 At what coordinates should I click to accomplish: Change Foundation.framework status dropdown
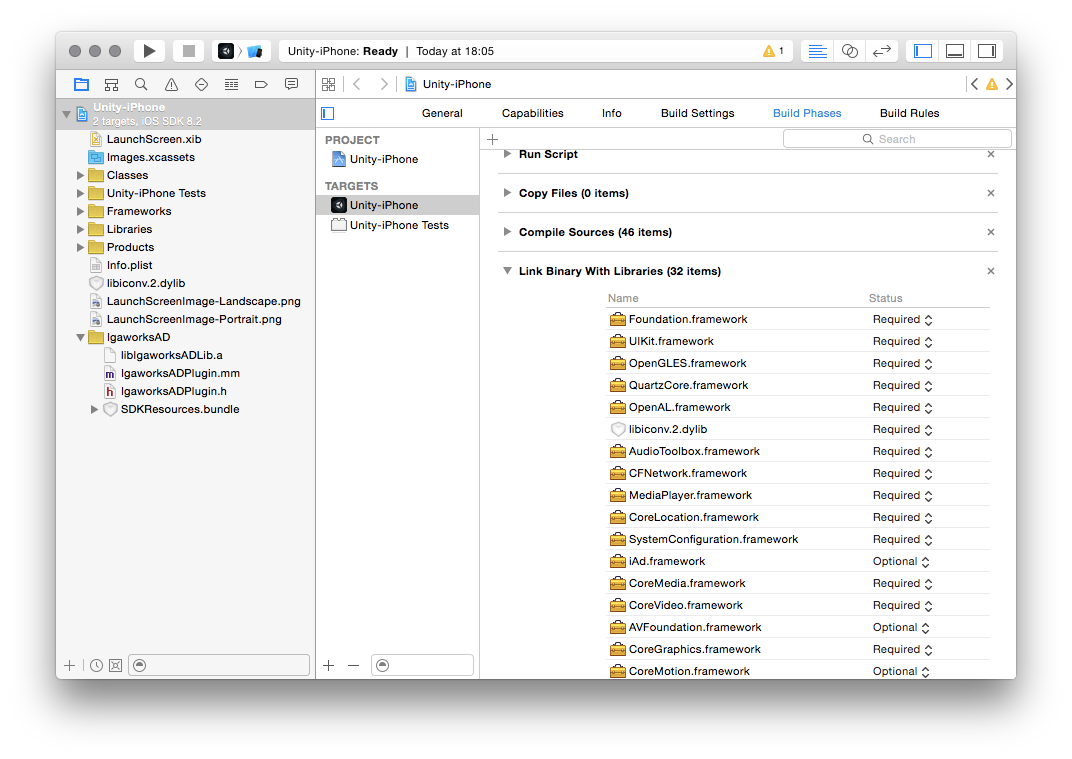coord(902,319)
